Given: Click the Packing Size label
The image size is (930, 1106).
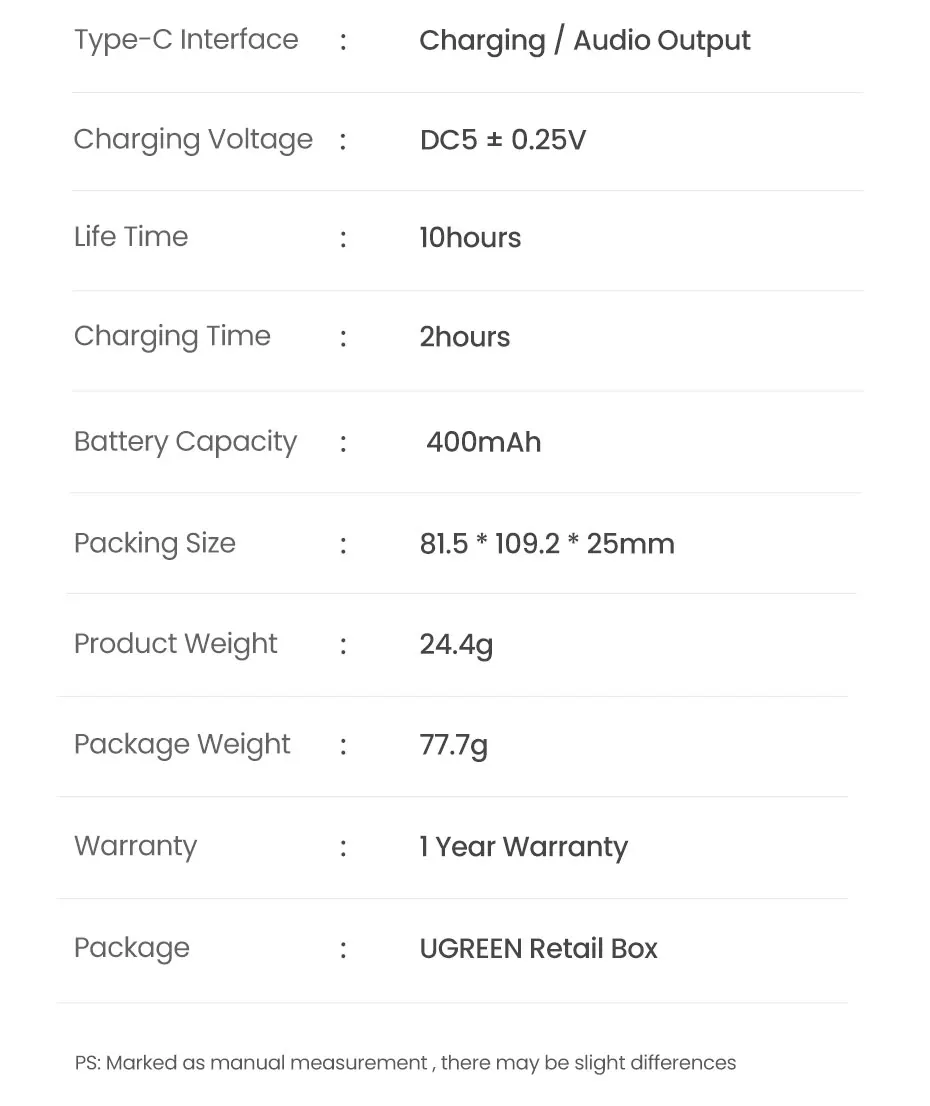Looking at the screenshot, I should pos(155,543).
